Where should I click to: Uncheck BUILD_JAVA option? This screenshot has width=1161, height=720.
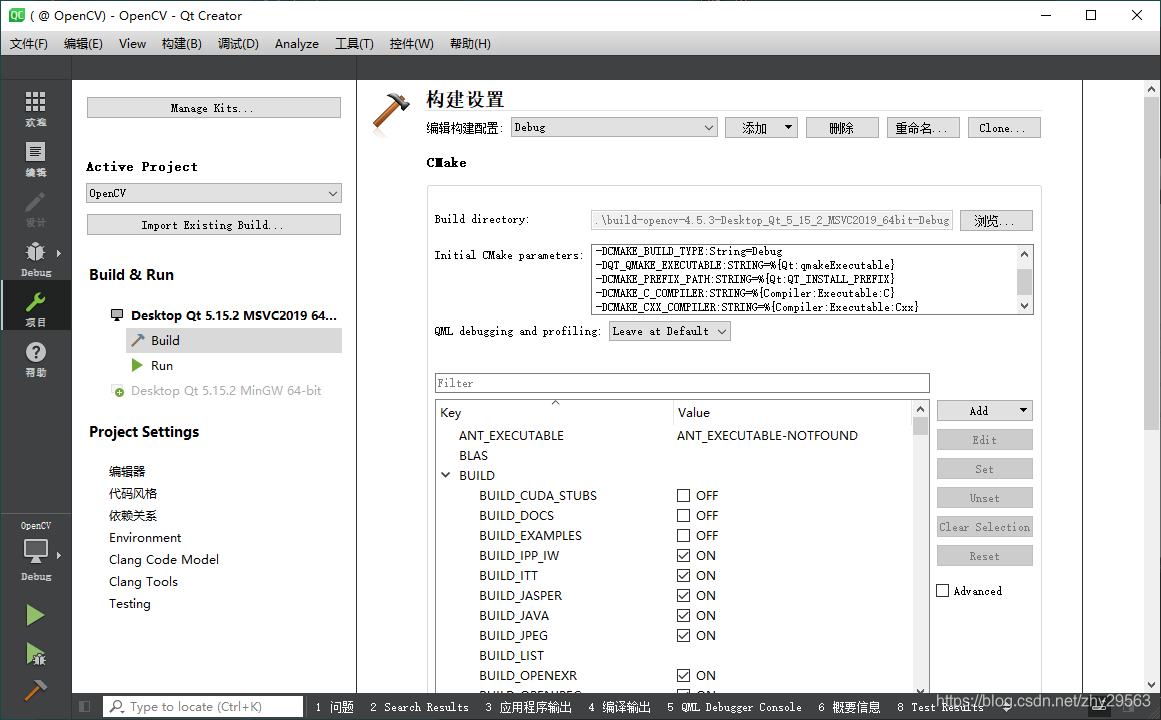coord(683,616)
